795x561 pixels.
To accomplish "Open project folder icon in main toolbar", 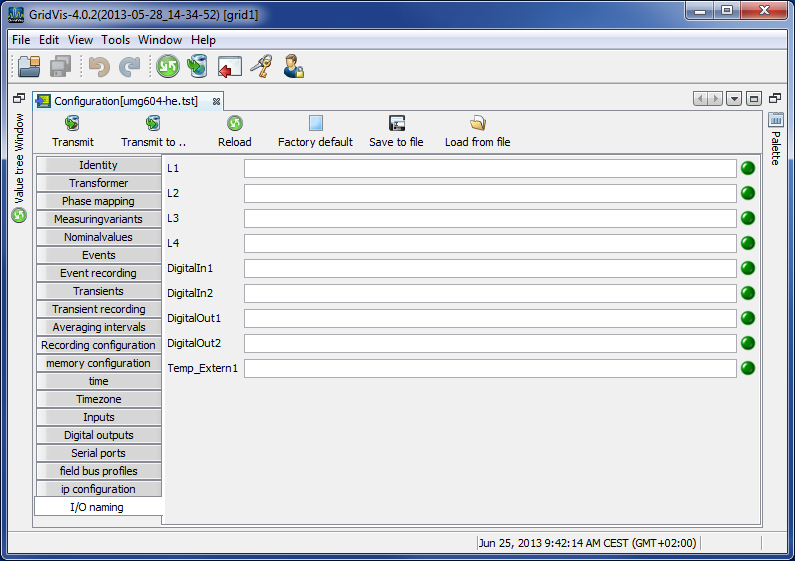I will click(29, 66).
